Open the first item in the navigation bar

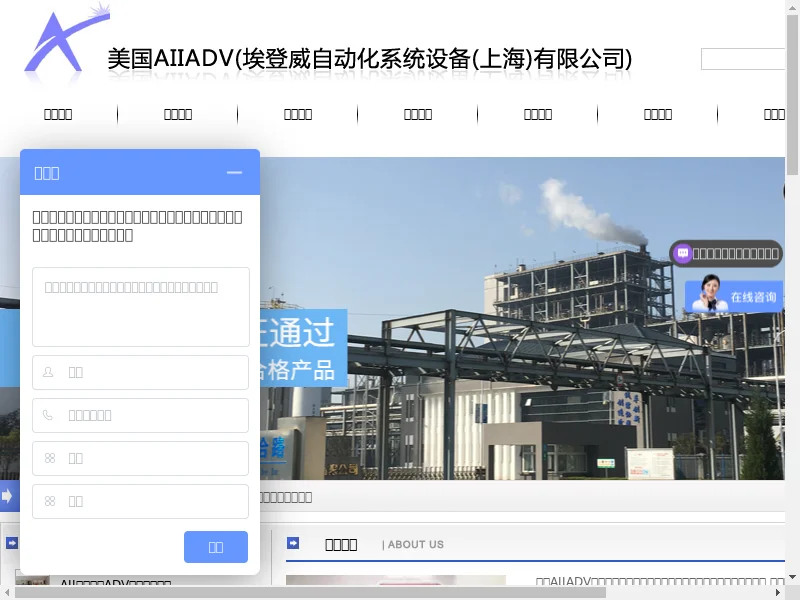point(58,114)
